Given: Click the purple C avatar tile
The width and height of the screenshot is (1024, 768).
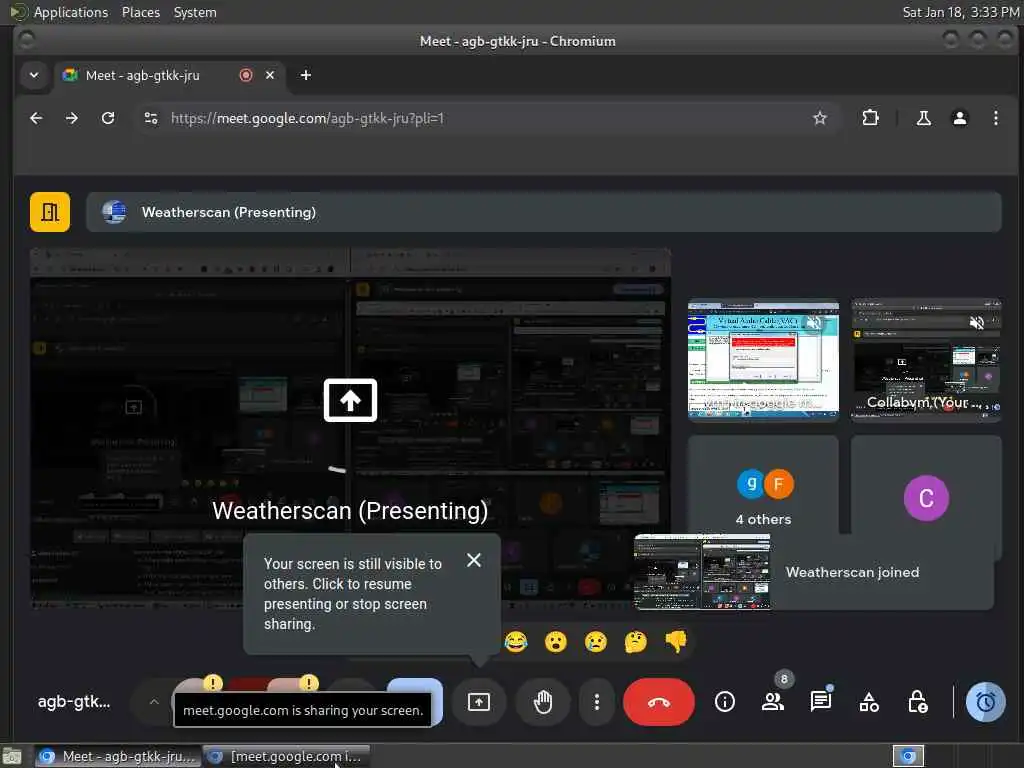Looking at the screenshot, I should tap(926, 498).
